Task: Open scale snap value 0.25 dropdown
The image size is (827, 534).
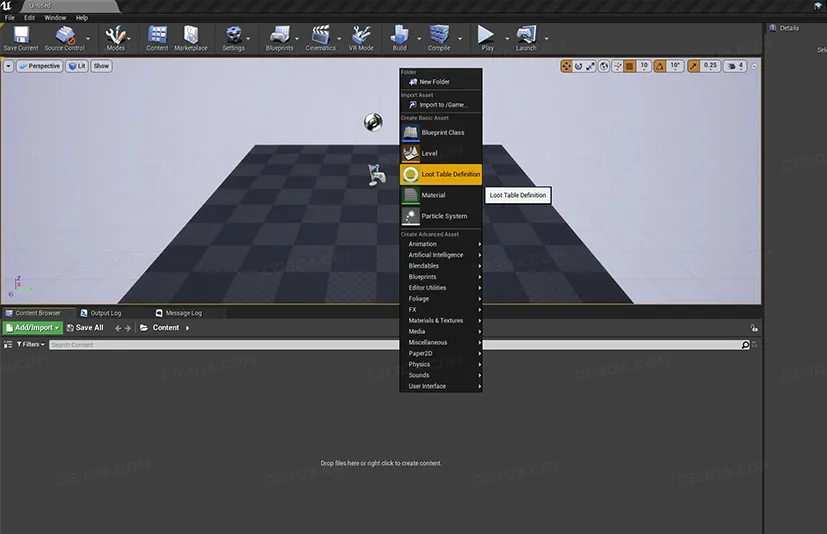Action: coord(710,66)
